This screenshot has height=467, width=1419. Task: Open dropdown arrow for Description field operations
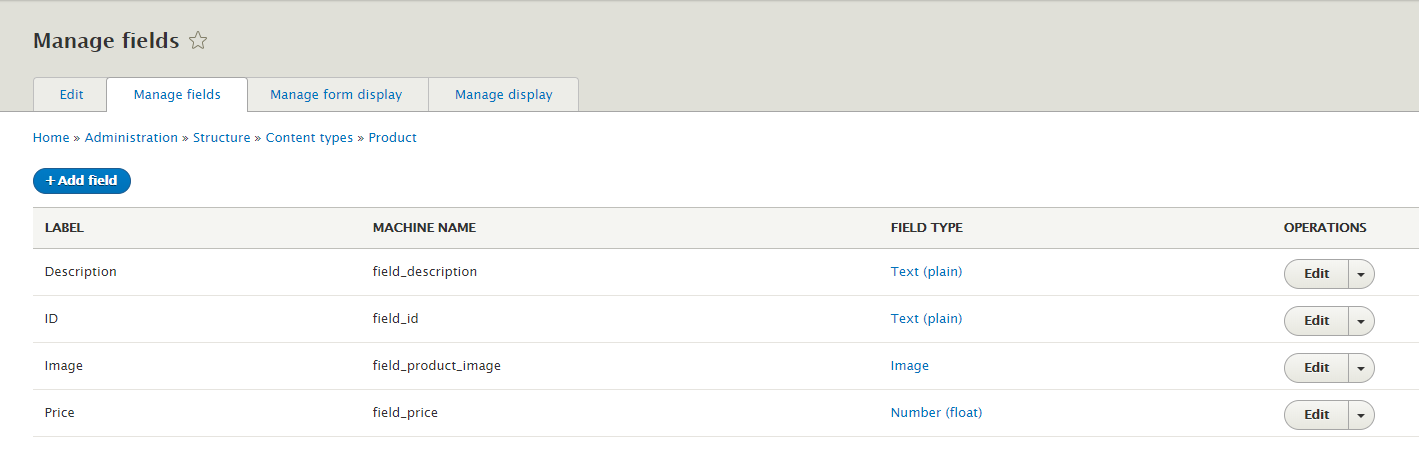[1361, 274]
